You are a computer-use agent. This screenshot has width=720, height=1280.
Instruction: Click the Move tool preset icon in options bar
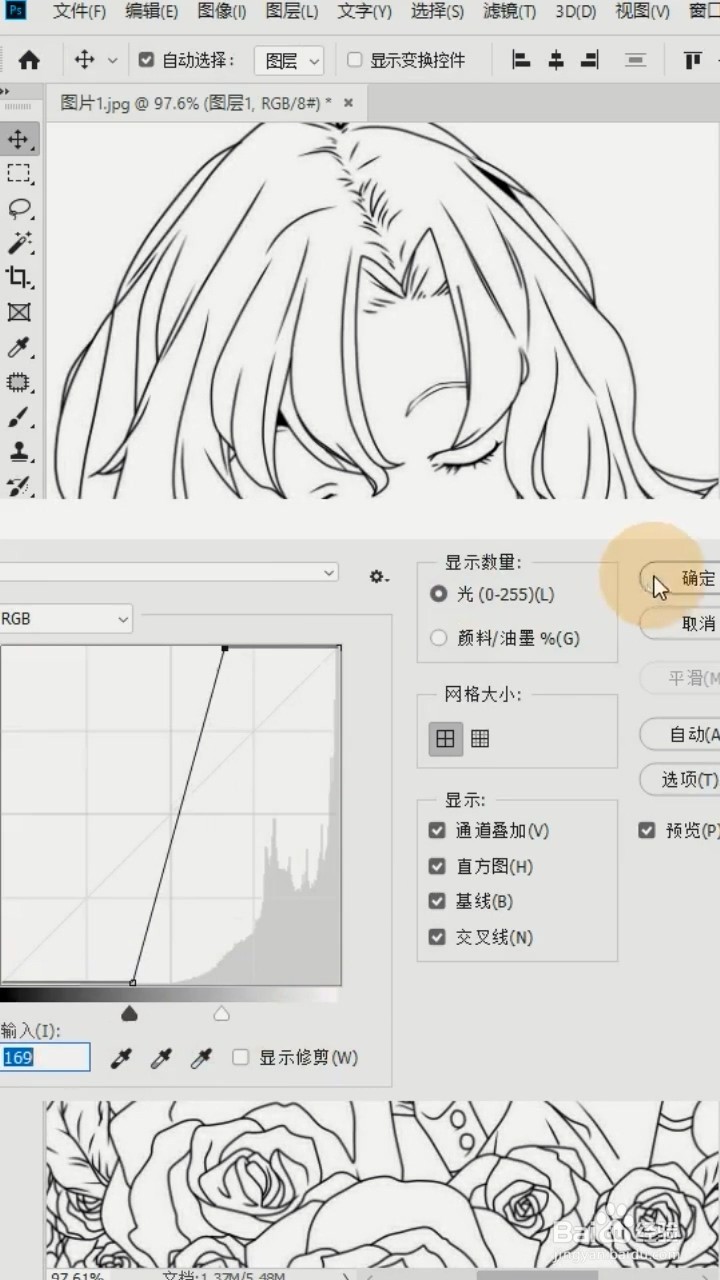coord(84,60)
